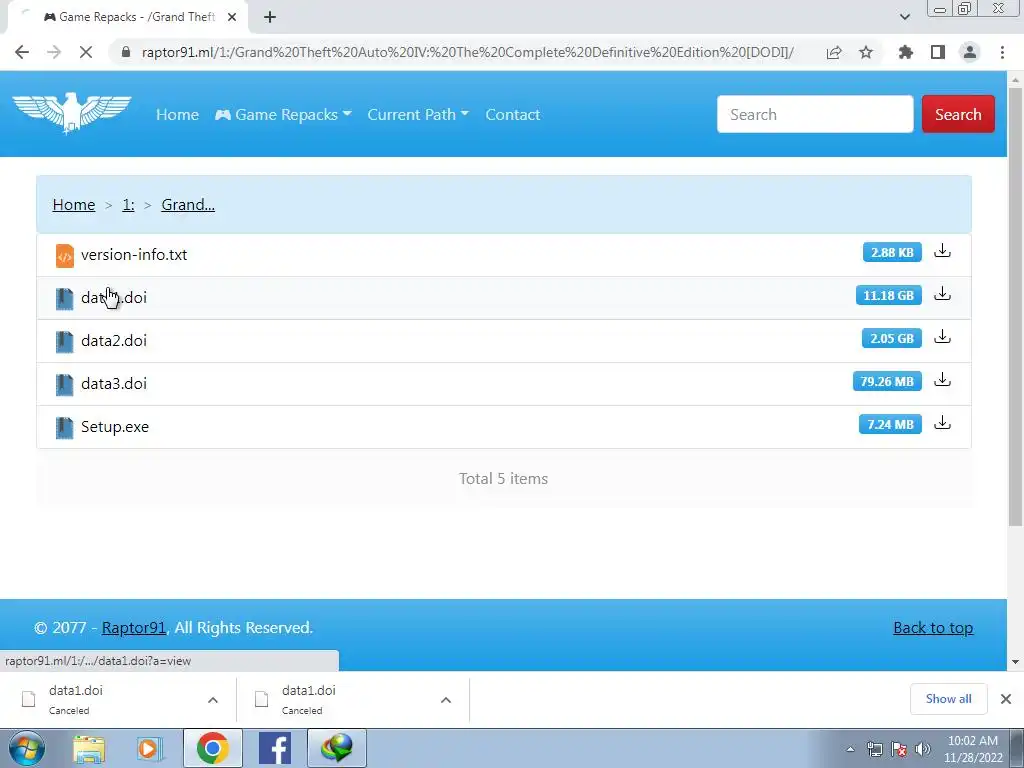Click the 11.18 GB size badge
Viewport: 1024px width, 768px height.
click(x=889, y=295)
